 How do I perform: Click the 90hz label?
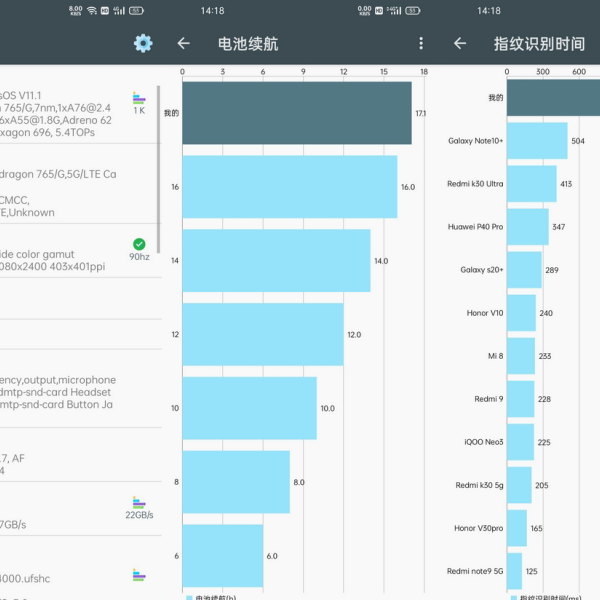139,257
